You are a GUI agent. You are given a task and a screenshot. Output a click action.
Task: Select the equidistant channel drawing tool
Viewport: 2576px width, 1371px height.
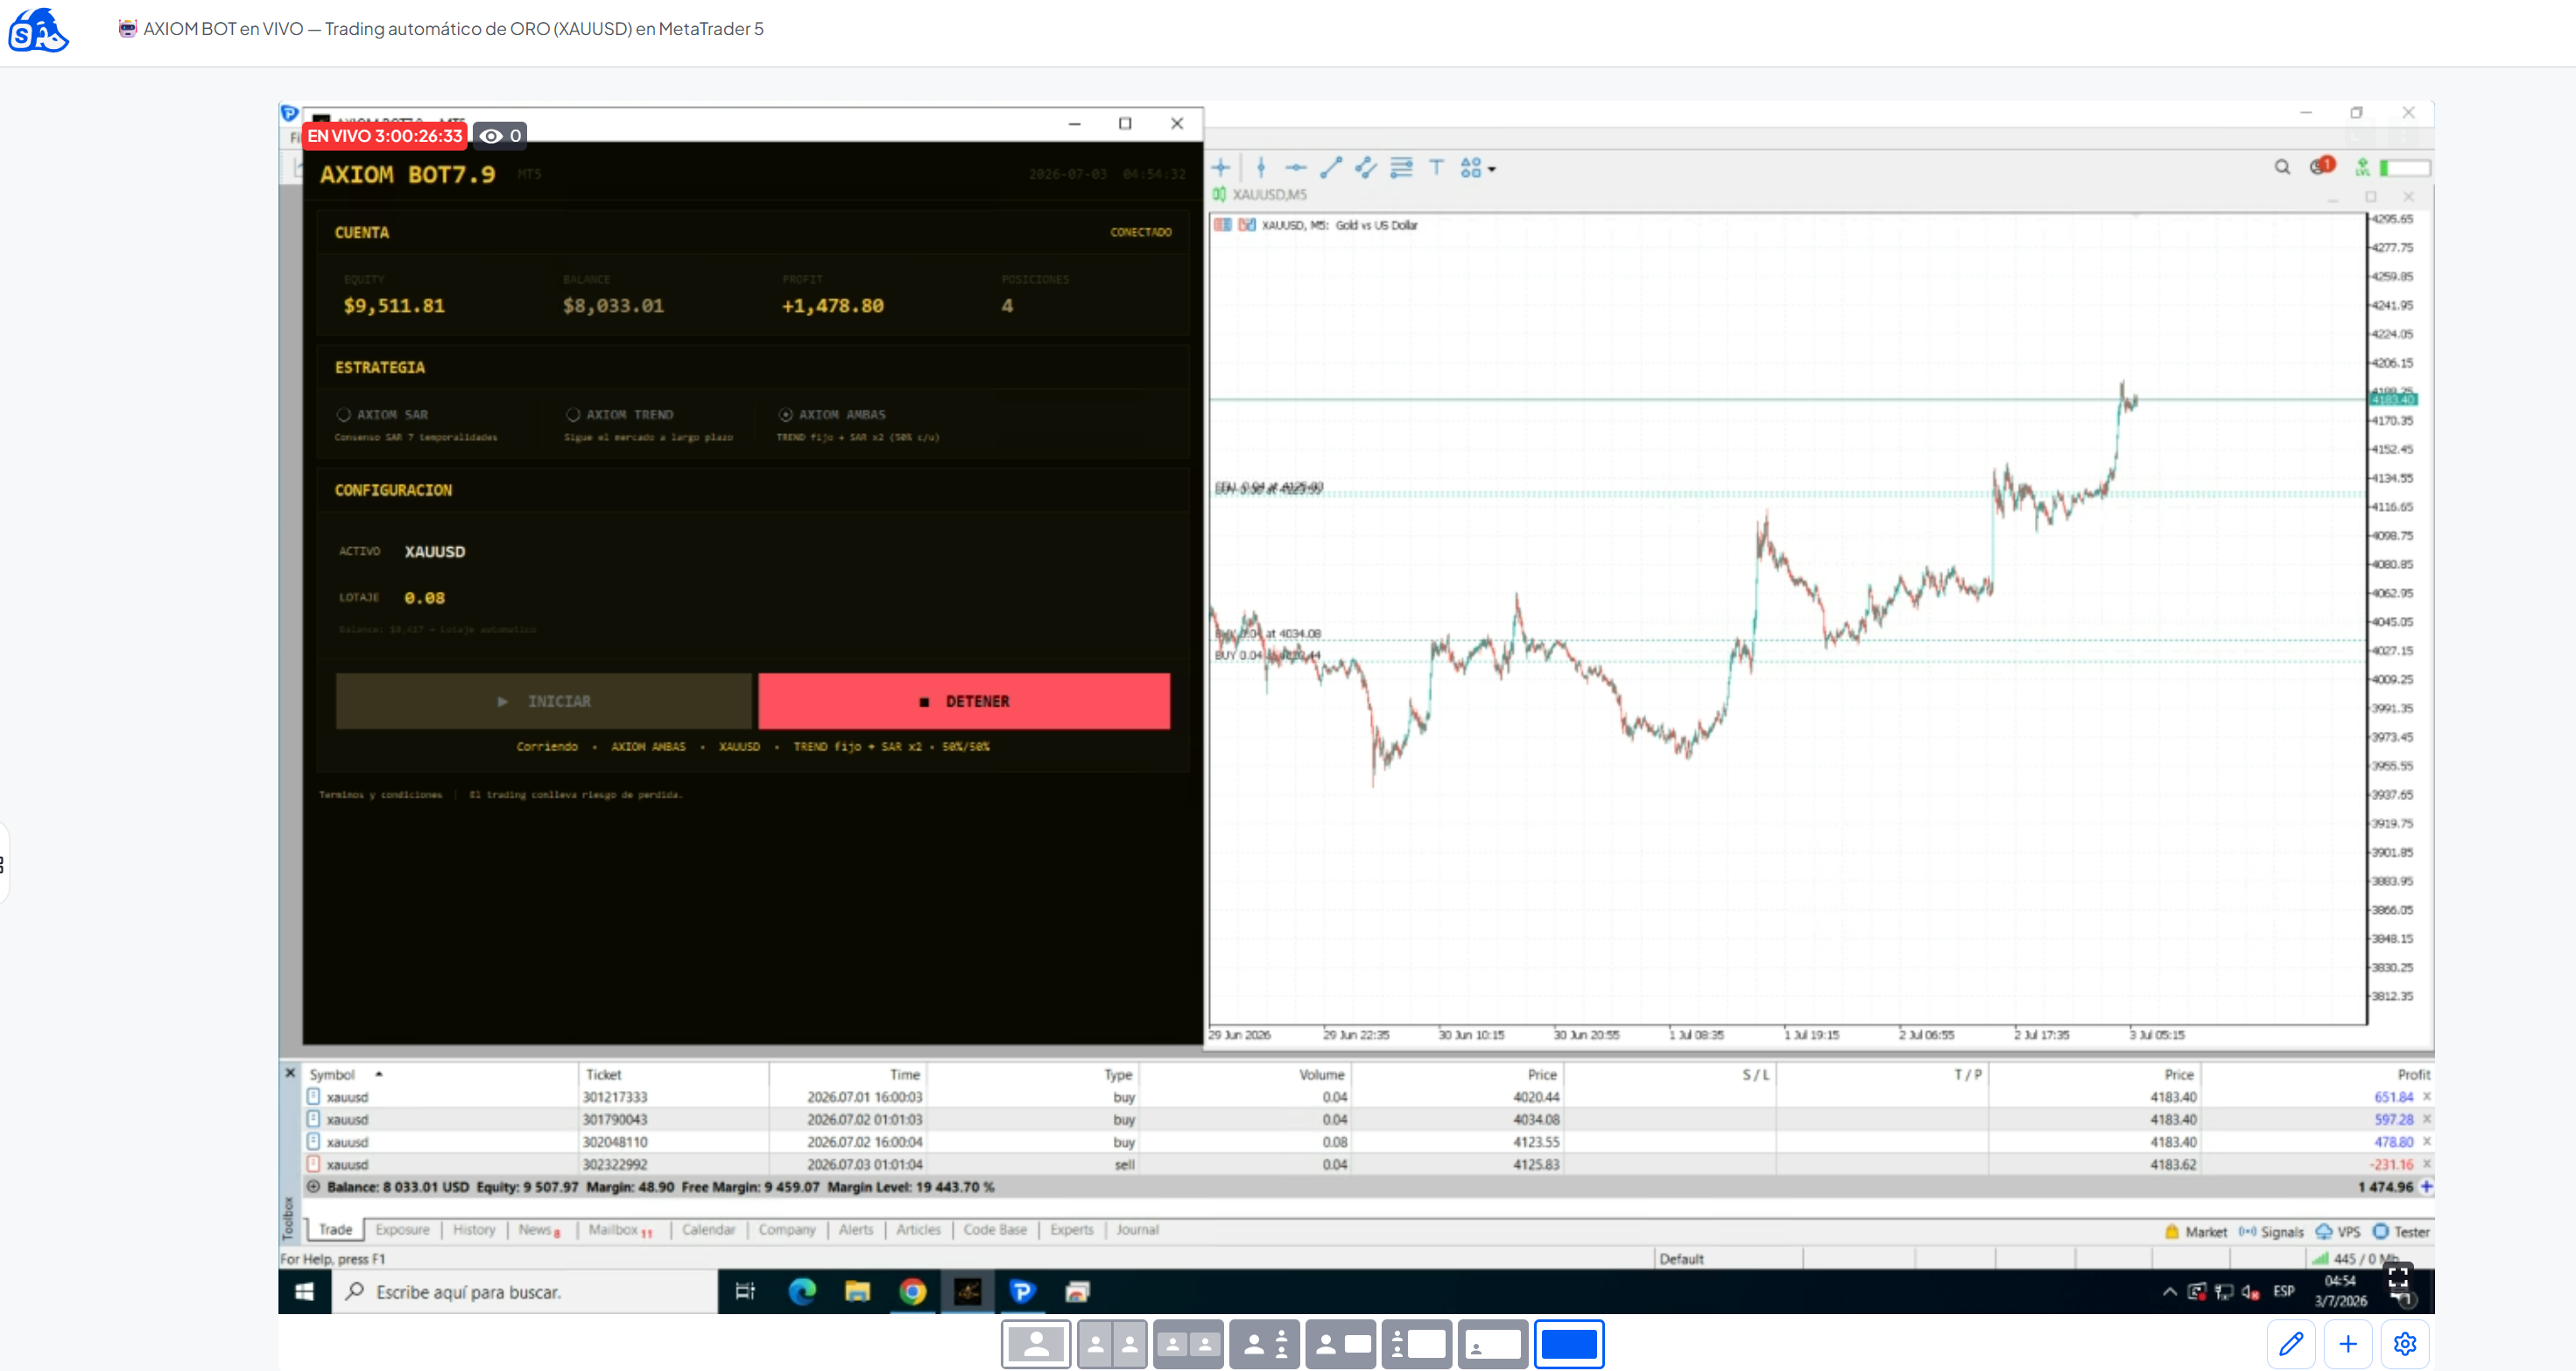pyautogui.click(x=1366, y=168)
